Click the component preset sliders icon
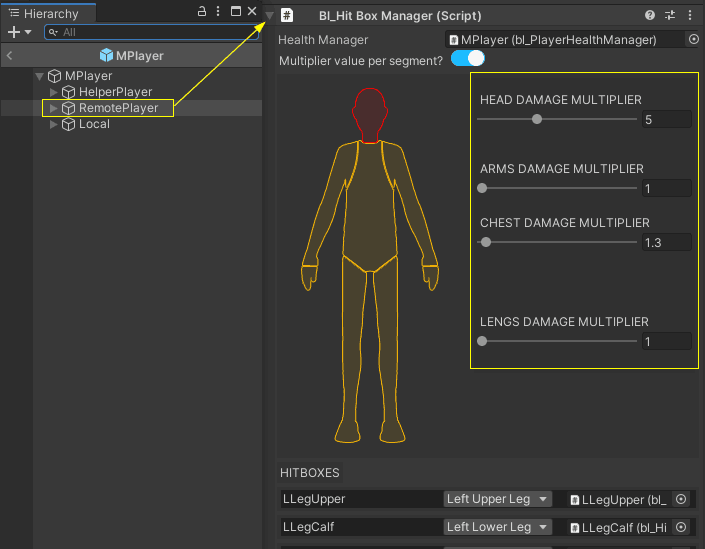This screenshot has height=549, width=705. (670, 16)
